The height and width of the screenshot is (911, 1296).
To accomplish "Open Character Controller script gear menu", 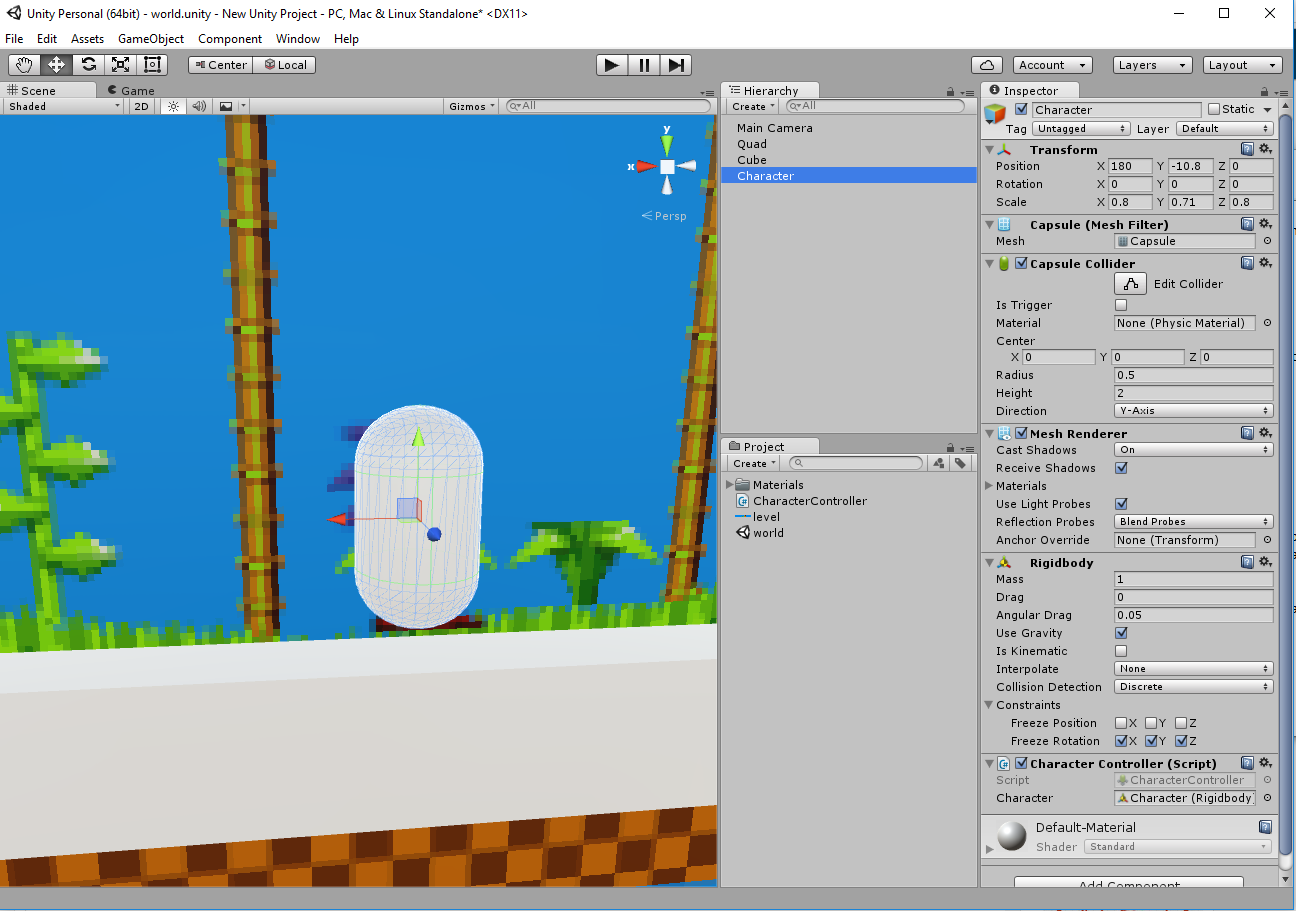I will [x=1265, y=763].
